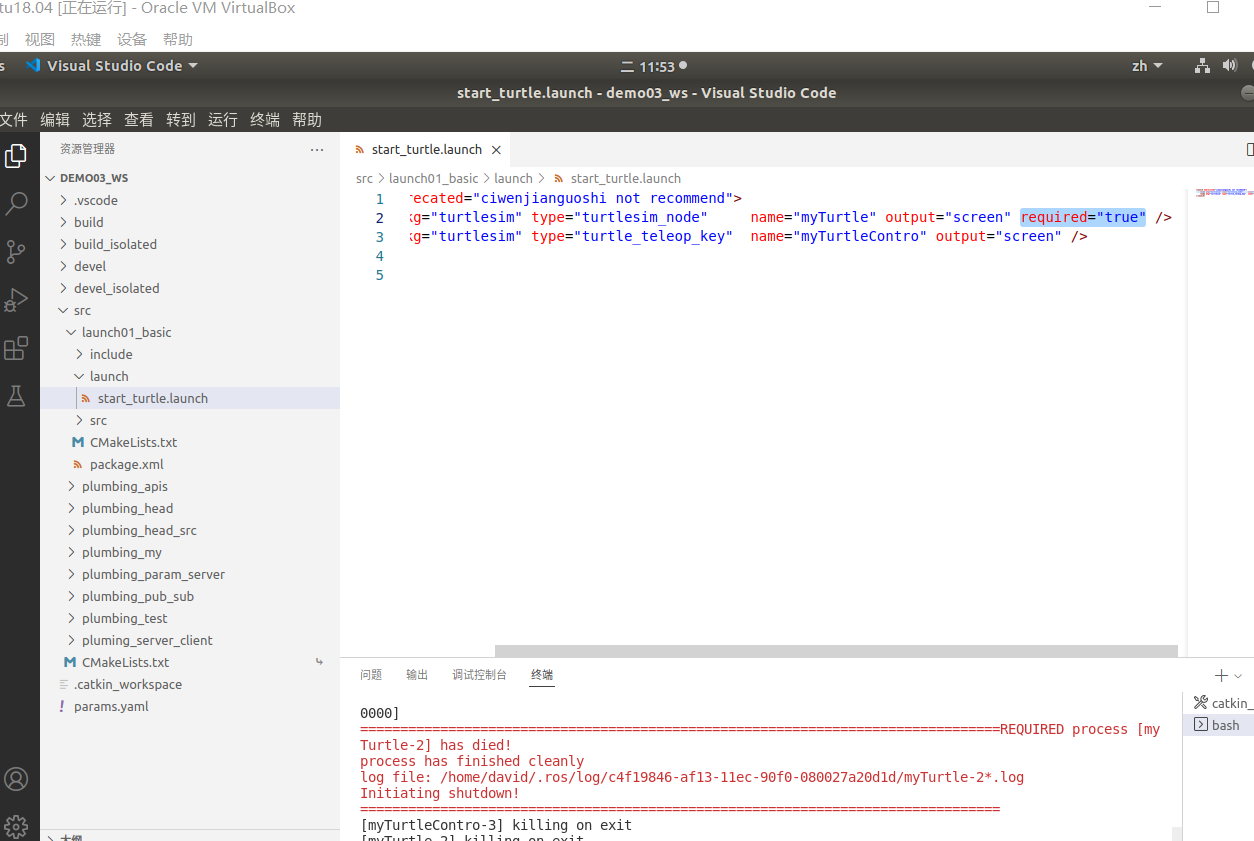Expand the plumbing_my folder
The height and width of the screenshot is (841, 1254).
[190, 552]
